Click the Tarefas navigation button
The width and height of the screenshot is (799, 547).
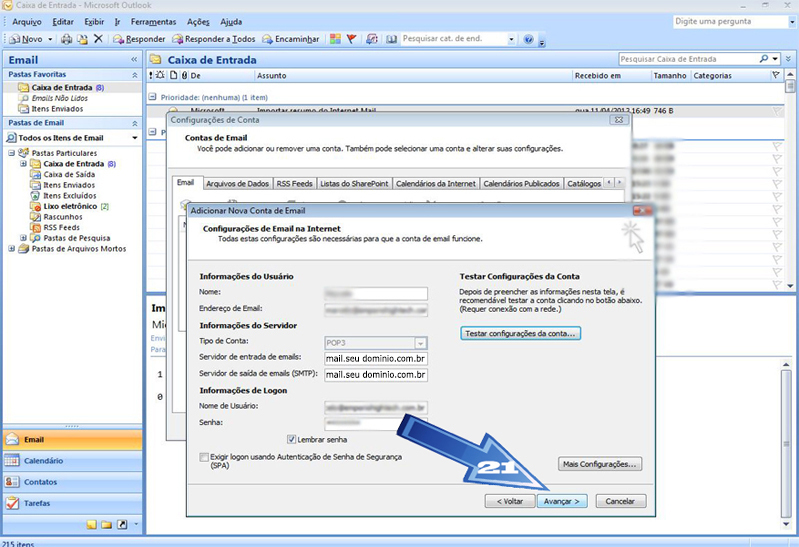point(72,503)
